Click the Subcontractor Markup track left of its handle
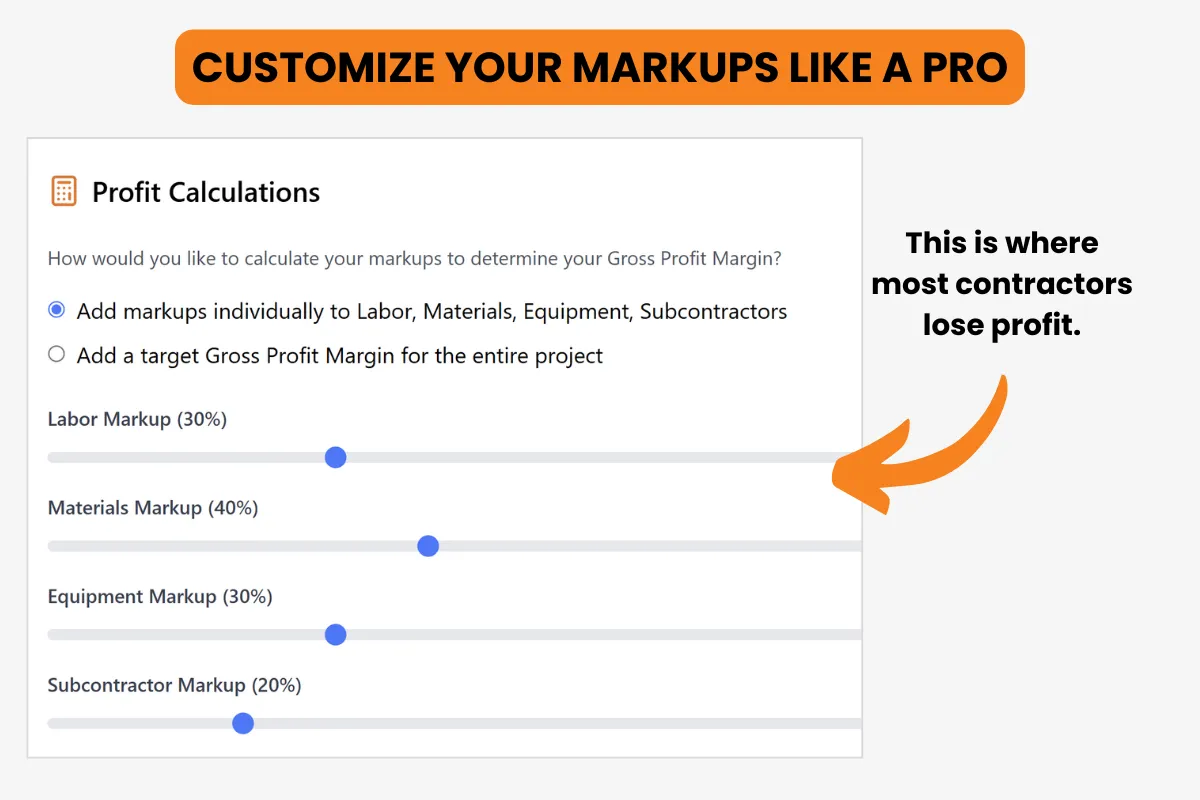1200x800 pixels. tap(140, 723)
